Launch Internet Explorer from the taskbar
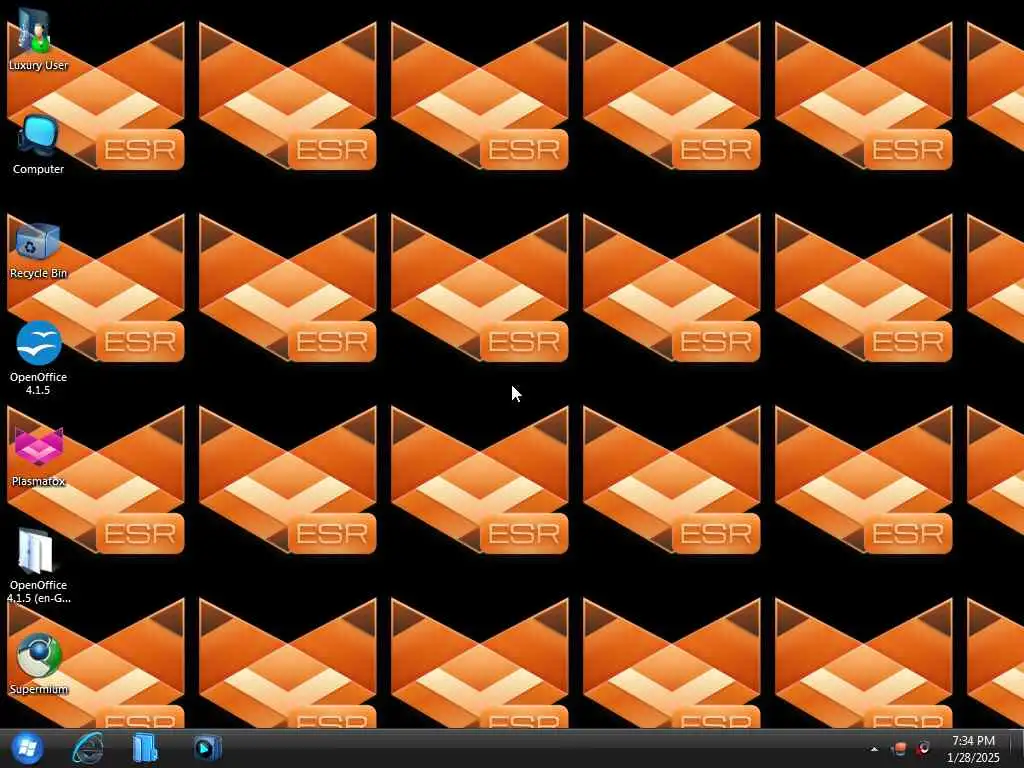 [x=88, y=748]
